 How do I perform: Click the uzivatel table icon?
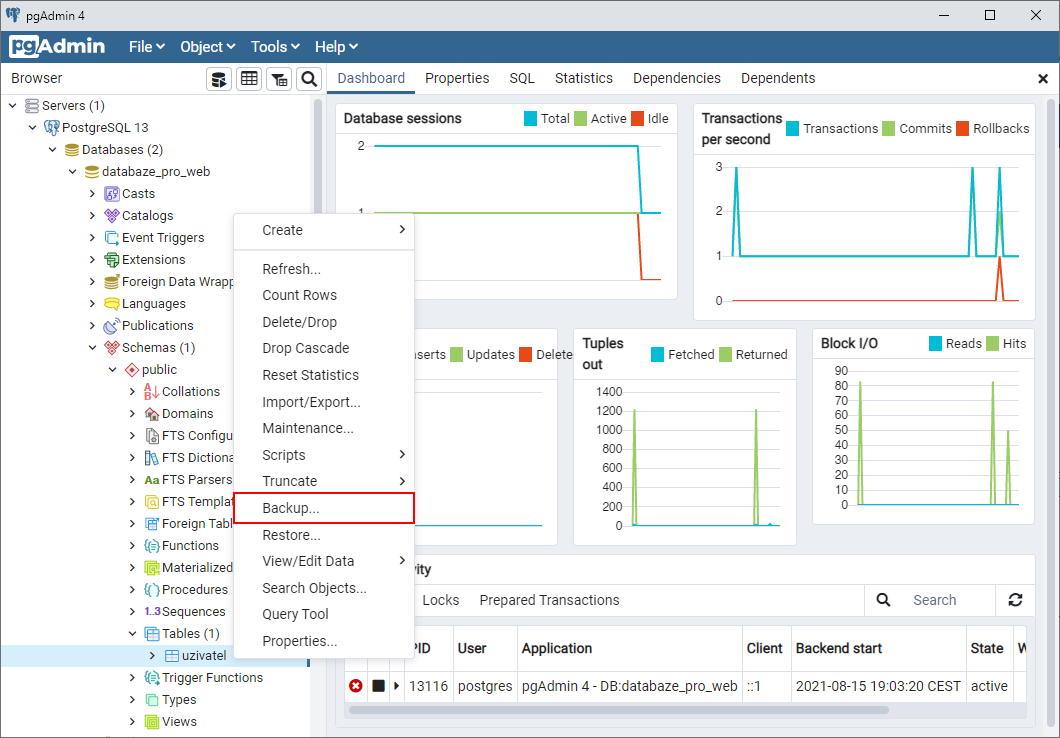[172, 656]
